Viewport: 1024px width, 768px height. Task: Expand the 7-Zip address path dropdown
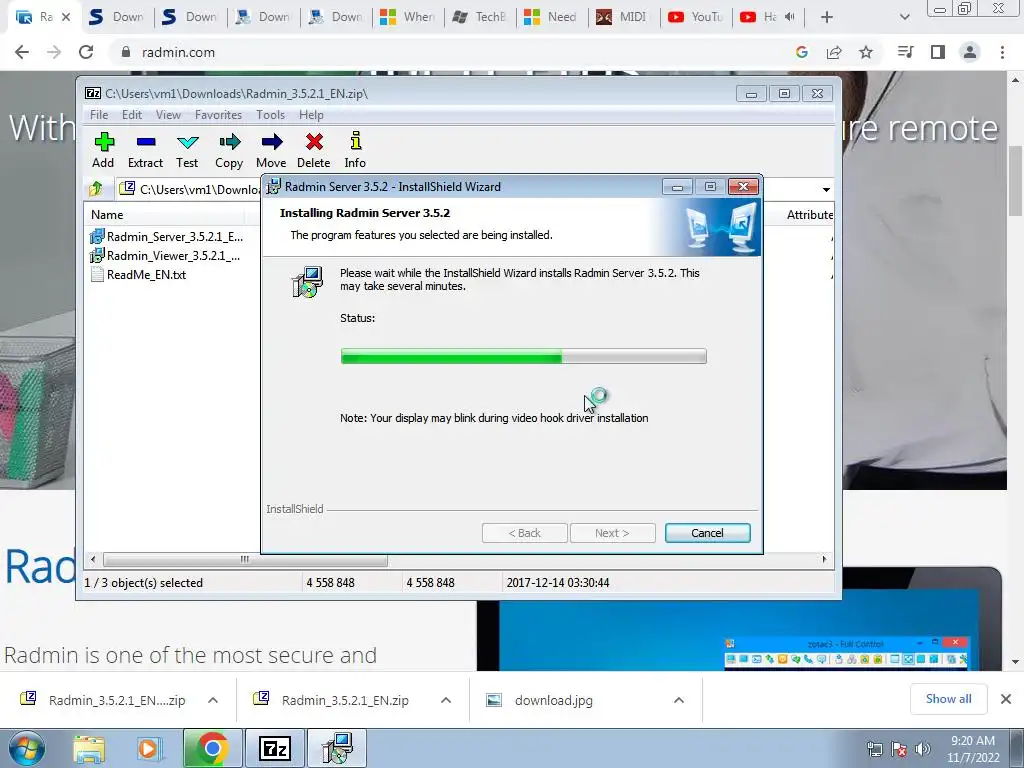(826, 189)
